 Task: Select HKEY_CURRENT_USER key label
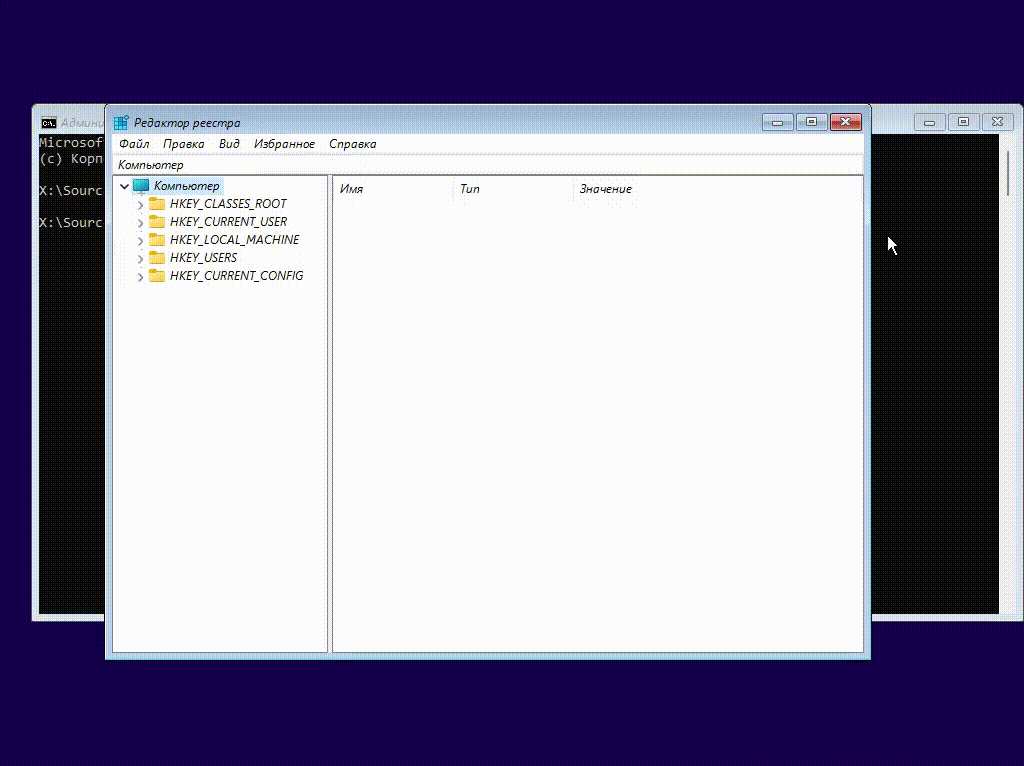(x=229, y=222)
